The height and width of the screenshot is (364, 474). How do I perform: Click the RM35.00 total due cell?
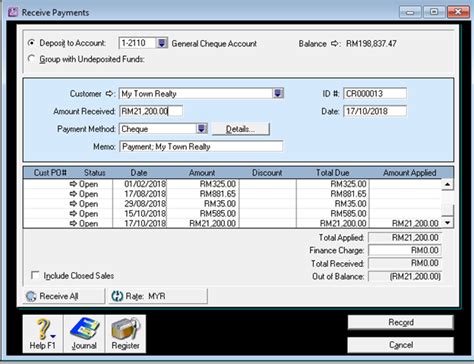click(x=350, y=203)
